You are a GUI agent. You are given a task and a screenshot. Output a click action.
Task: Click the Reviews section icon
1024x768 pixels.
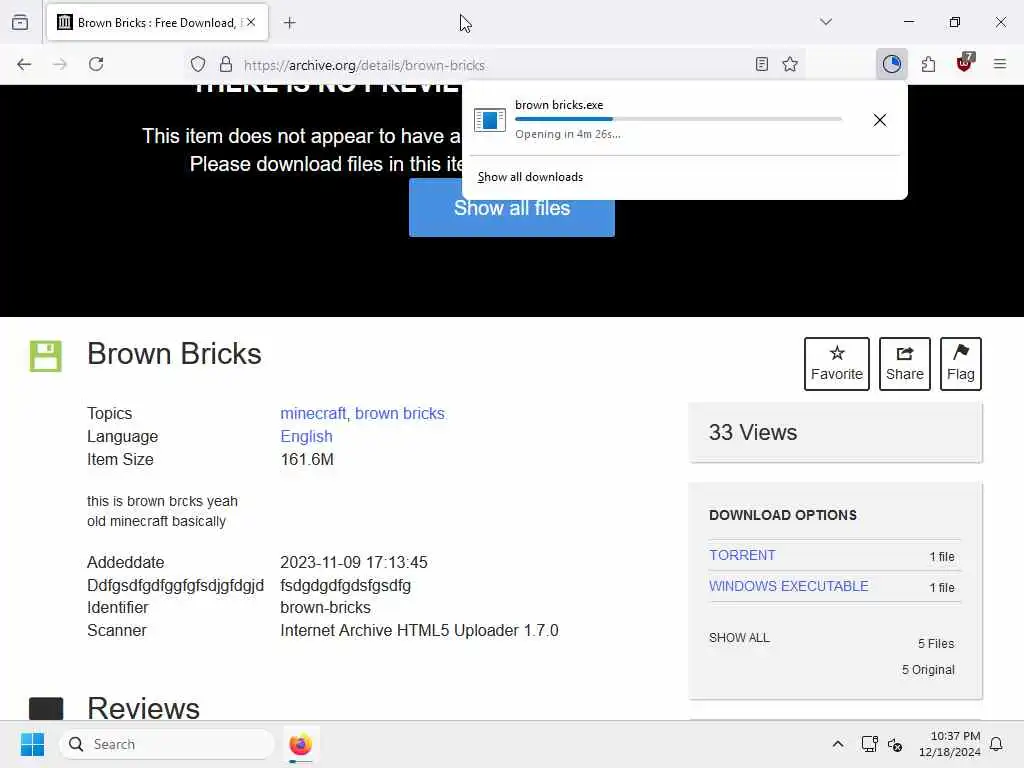pos(46,709)
